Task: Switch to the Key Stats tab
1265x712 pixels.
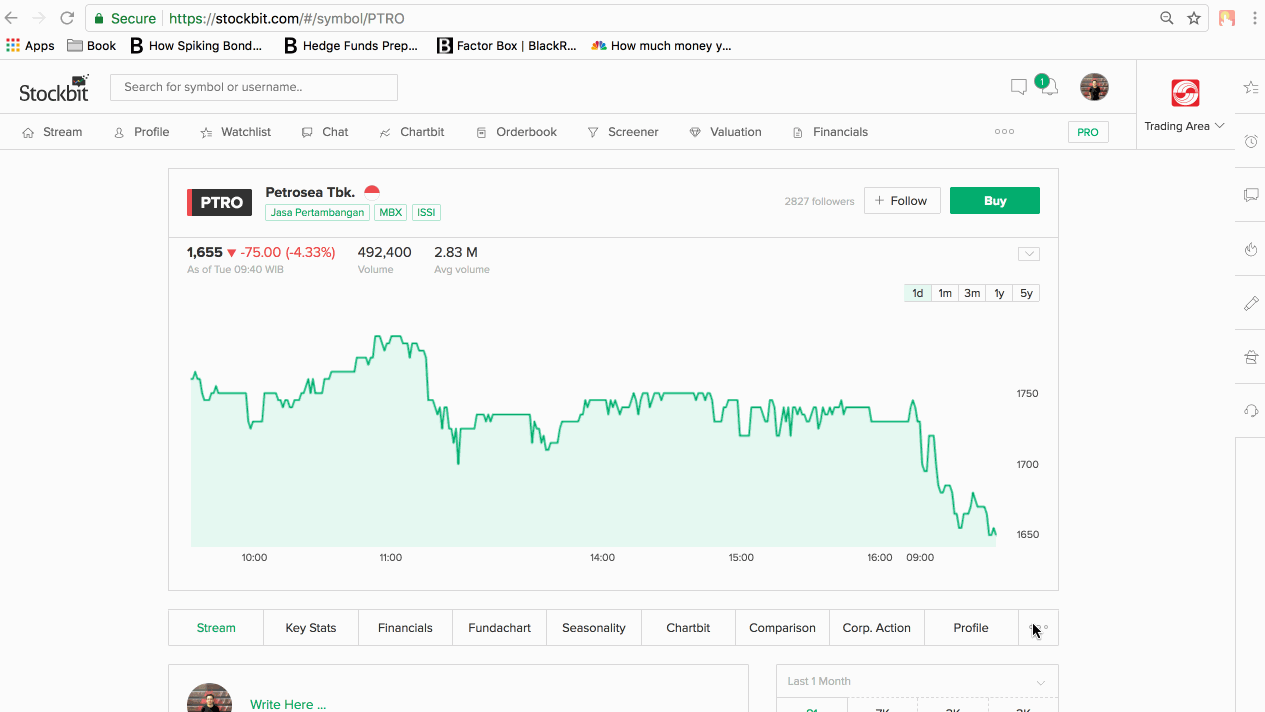Action: (x=311, y=628)
